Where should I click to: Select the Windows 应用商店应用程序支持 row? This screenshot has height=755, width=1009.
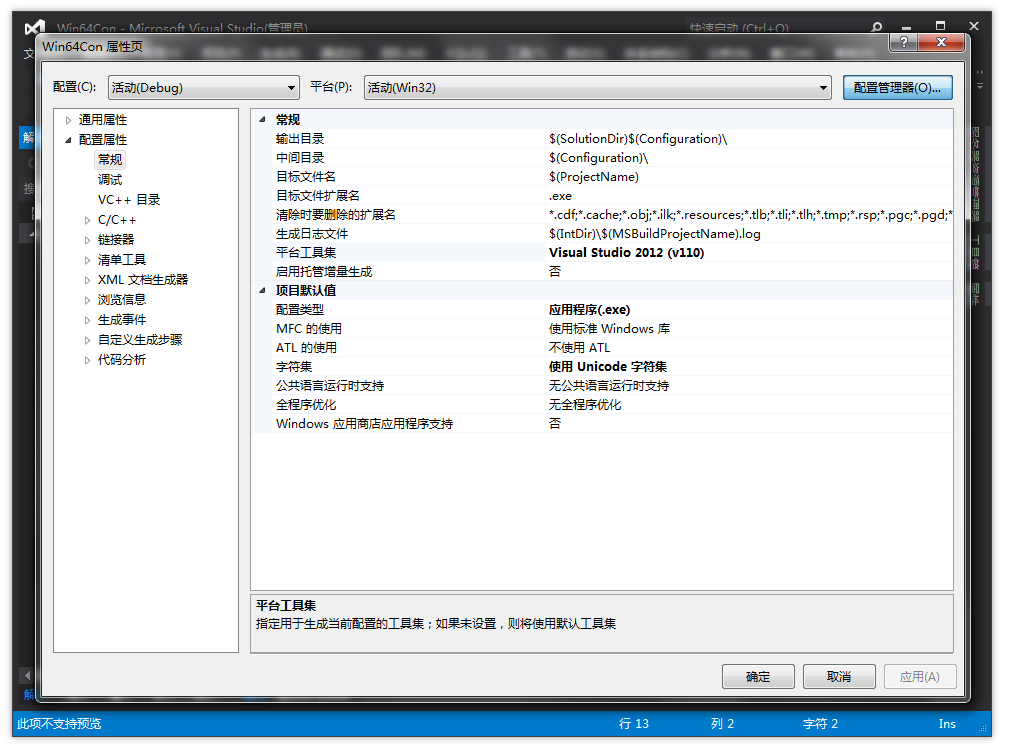pos(602,424)
